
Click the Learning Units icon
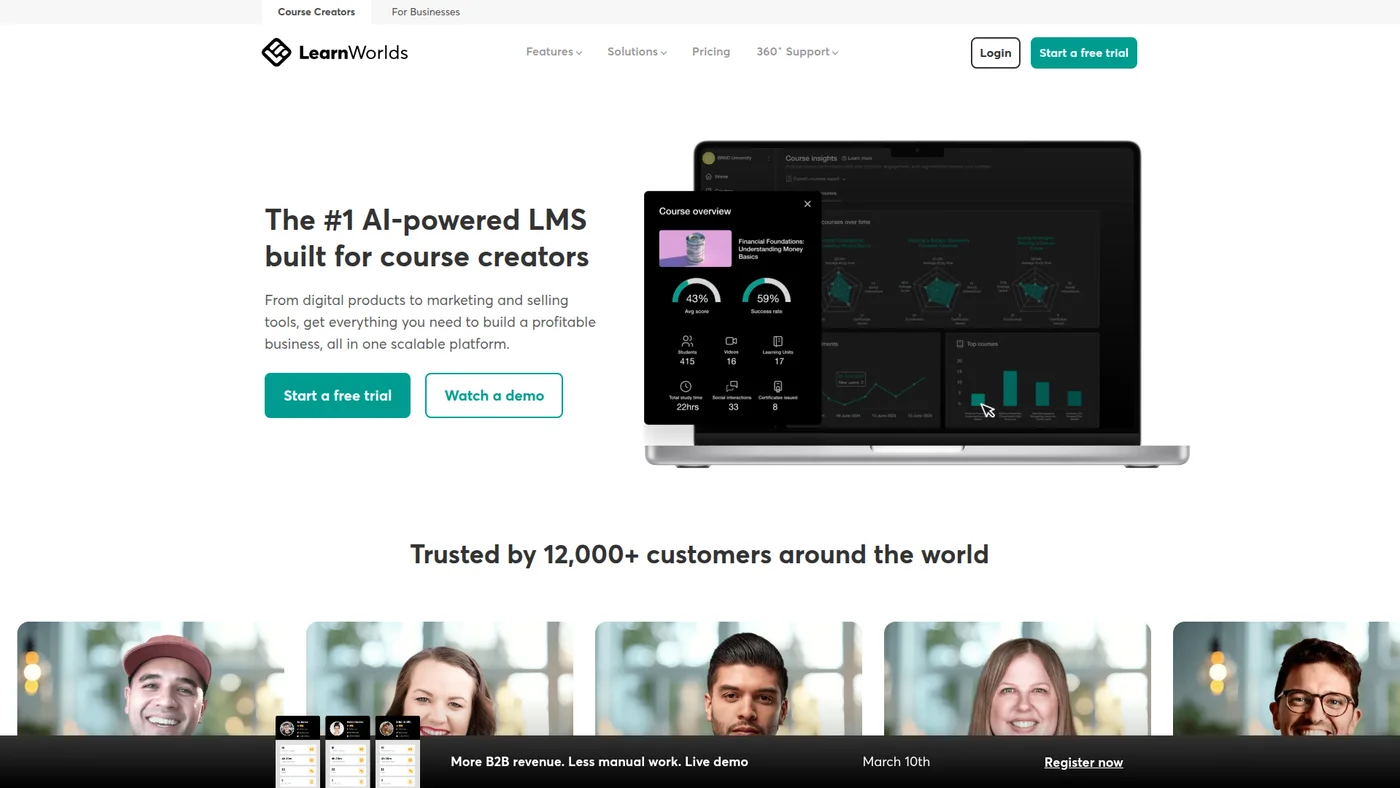click(x=778, y=341)
